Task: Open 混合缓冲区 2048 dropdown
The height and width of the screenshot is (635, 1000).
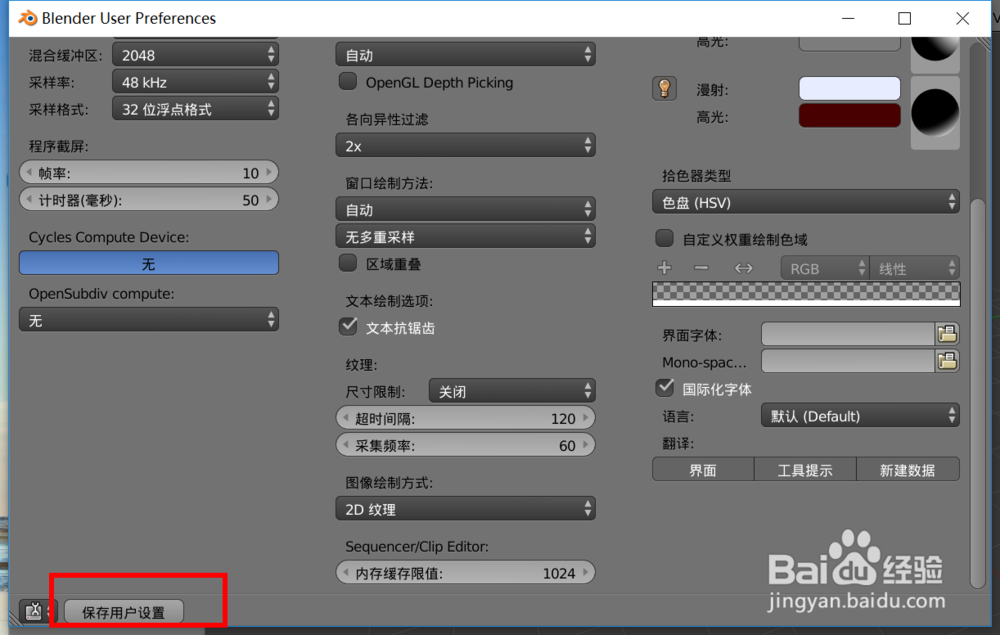Action: [x=195, y=55]
